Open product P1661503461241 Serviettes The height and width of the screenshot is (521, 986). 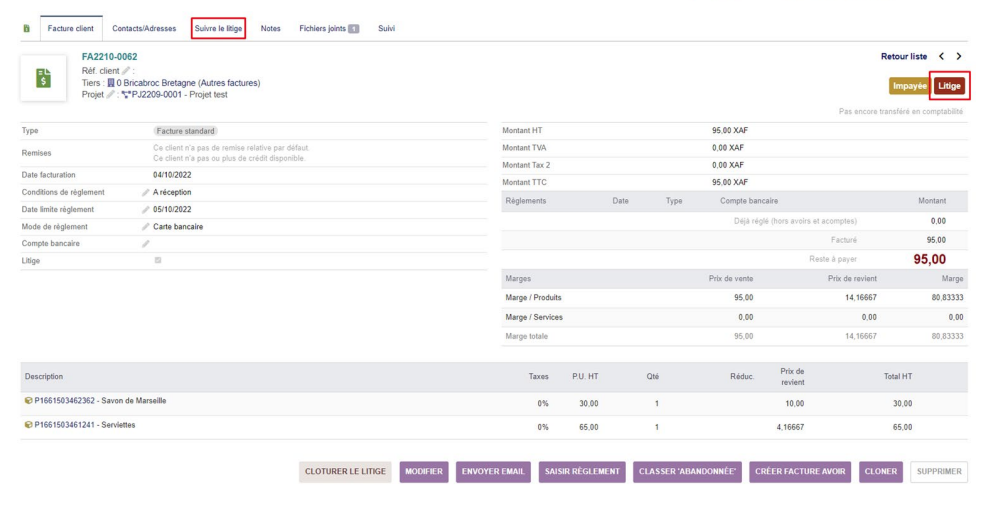pyautogui.click(x=85, y=425)
